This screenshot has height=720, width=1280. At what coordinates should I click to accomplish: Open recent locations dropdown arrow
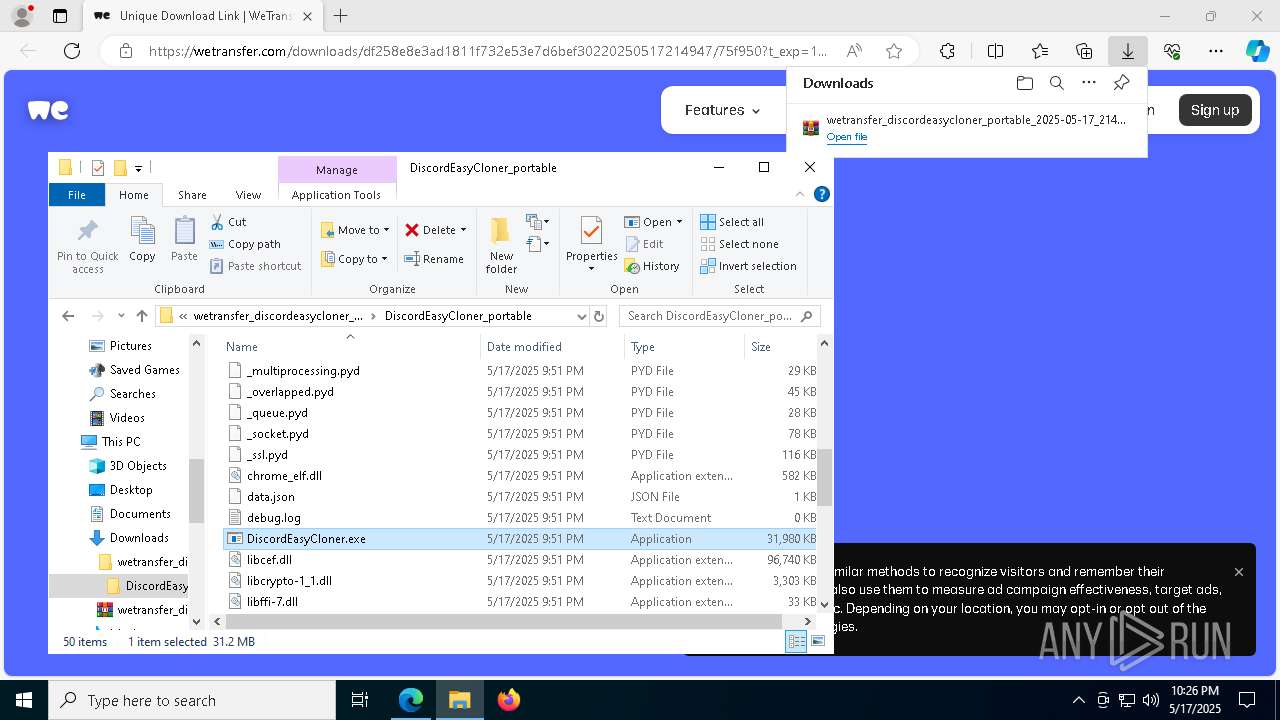[121, 316]
